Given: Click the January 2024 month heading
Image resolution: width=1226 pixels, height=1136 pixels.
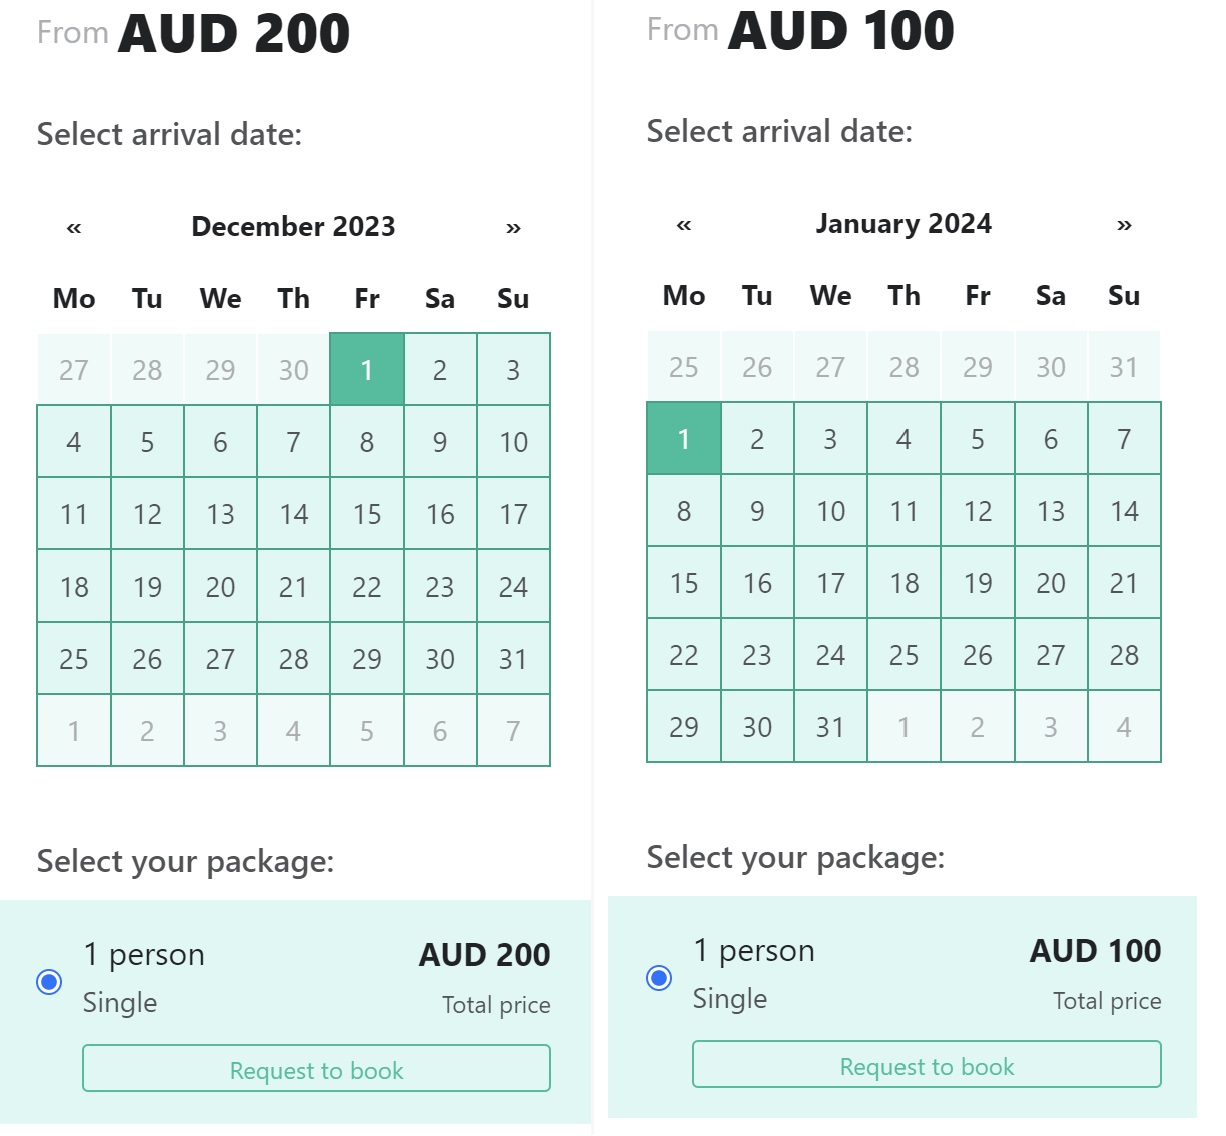Looking at the screenshot, I should (x=903, y=224).
